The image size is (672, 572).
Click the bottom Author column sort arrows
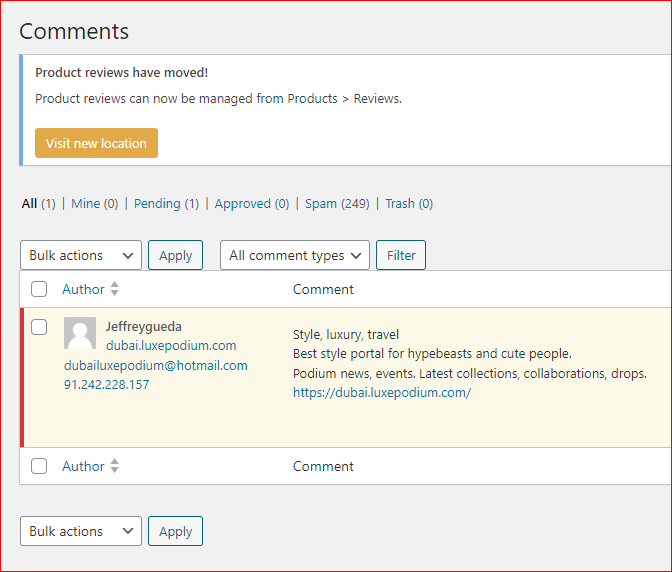pyautogui.click(x=115, y=466)
